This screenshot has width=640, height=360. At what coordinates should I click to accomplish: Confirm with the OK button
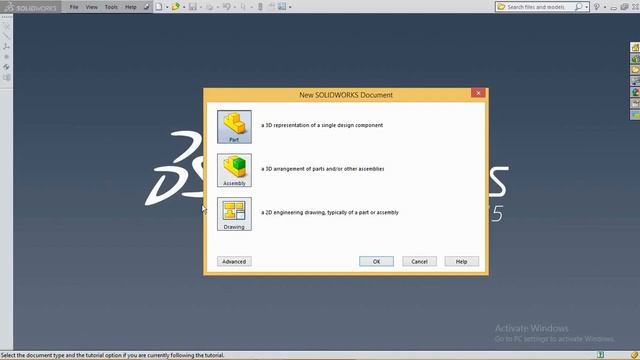point(376,261)
